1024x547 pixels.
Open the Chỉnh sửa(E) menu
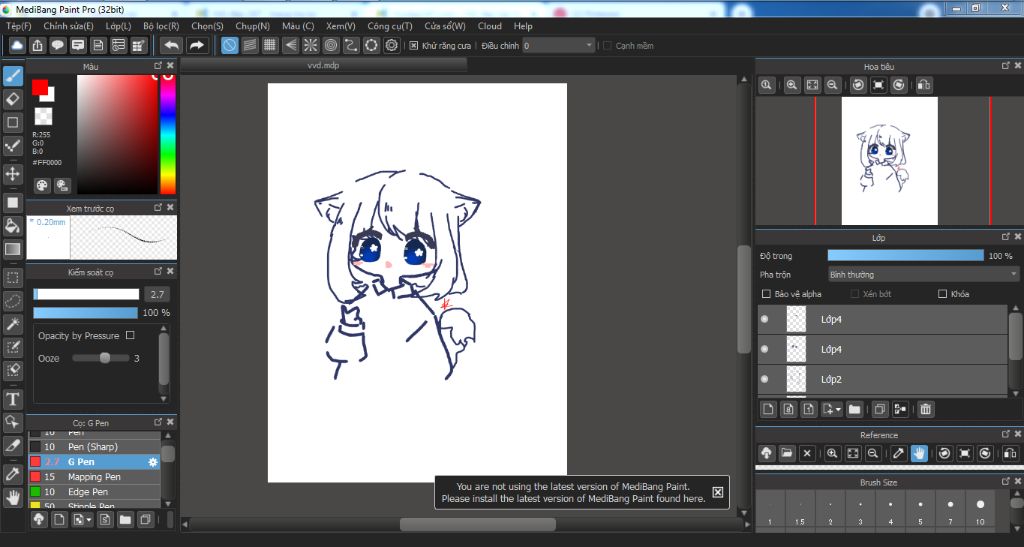(69, 26)
